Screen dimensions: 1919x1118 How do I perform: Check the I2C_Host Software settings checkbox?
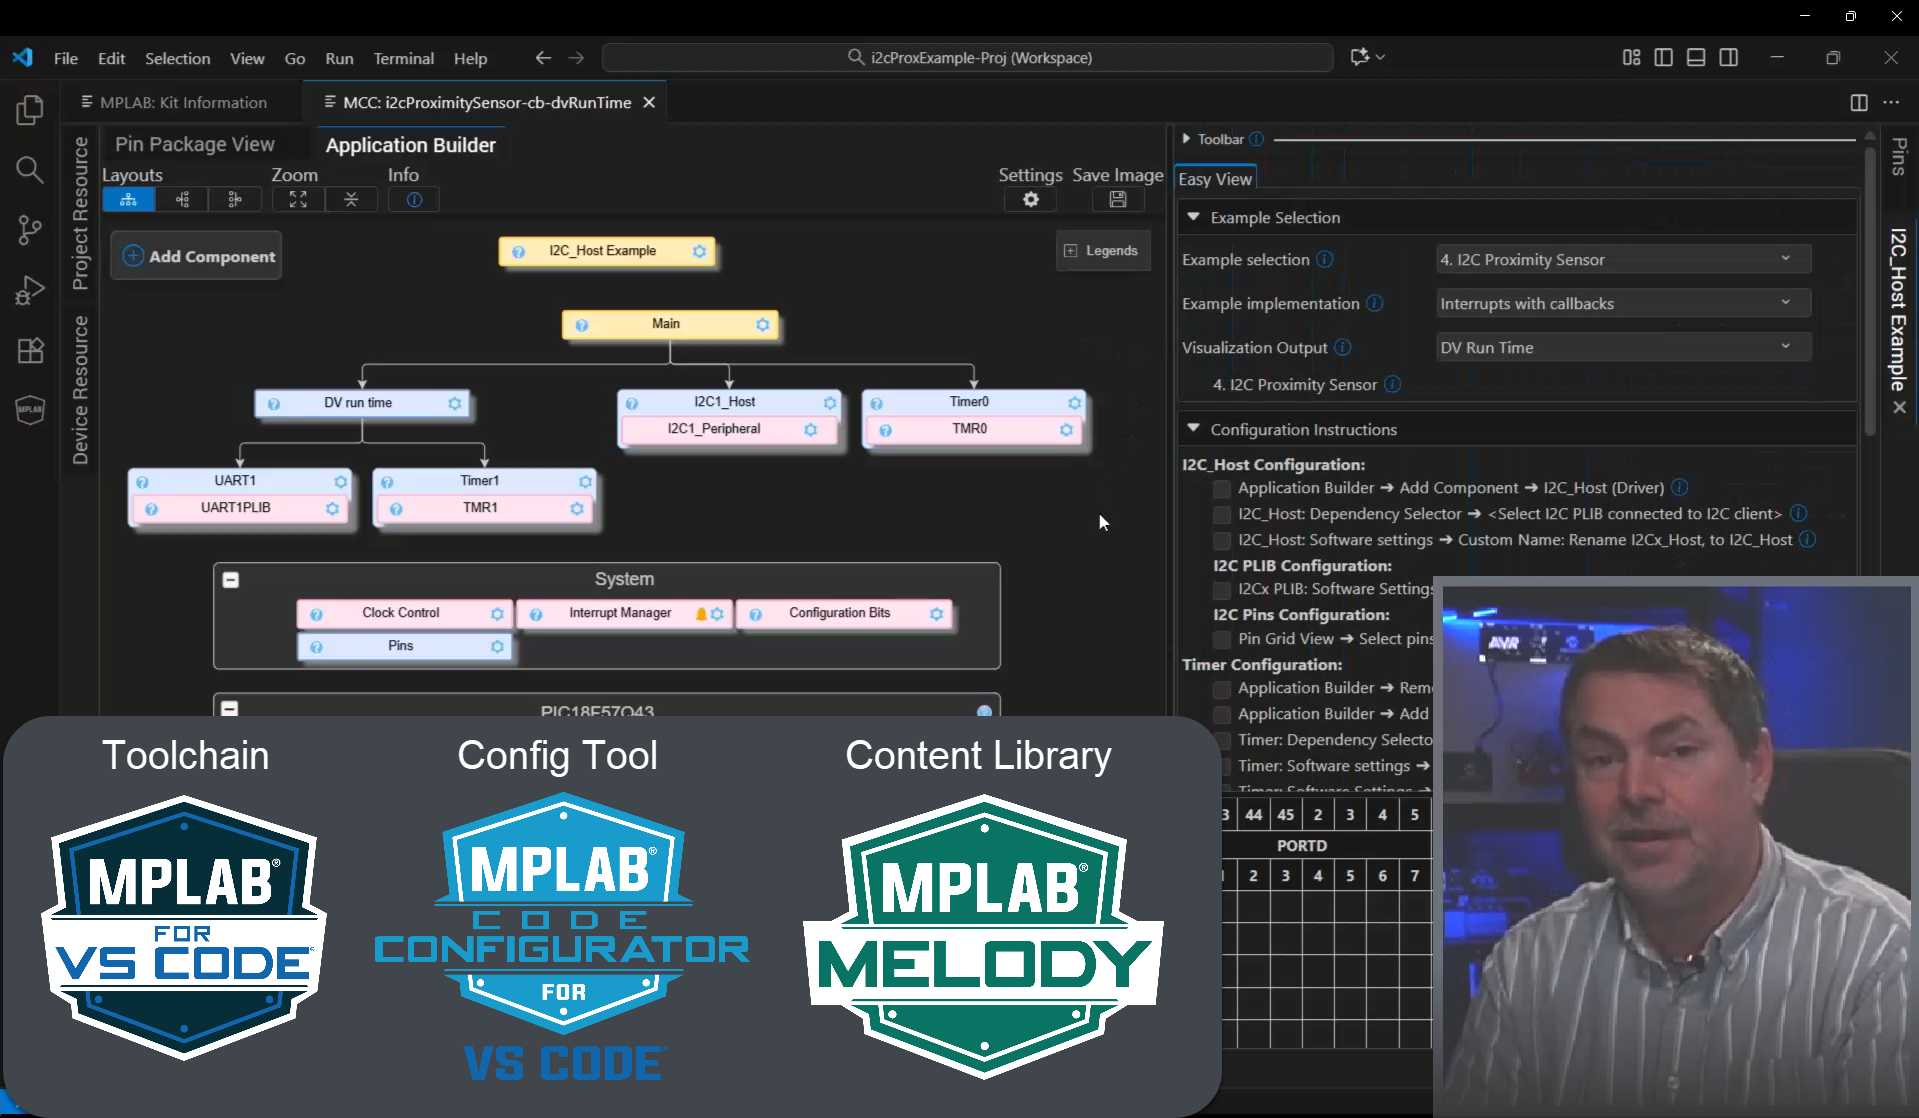point(1221,541)
